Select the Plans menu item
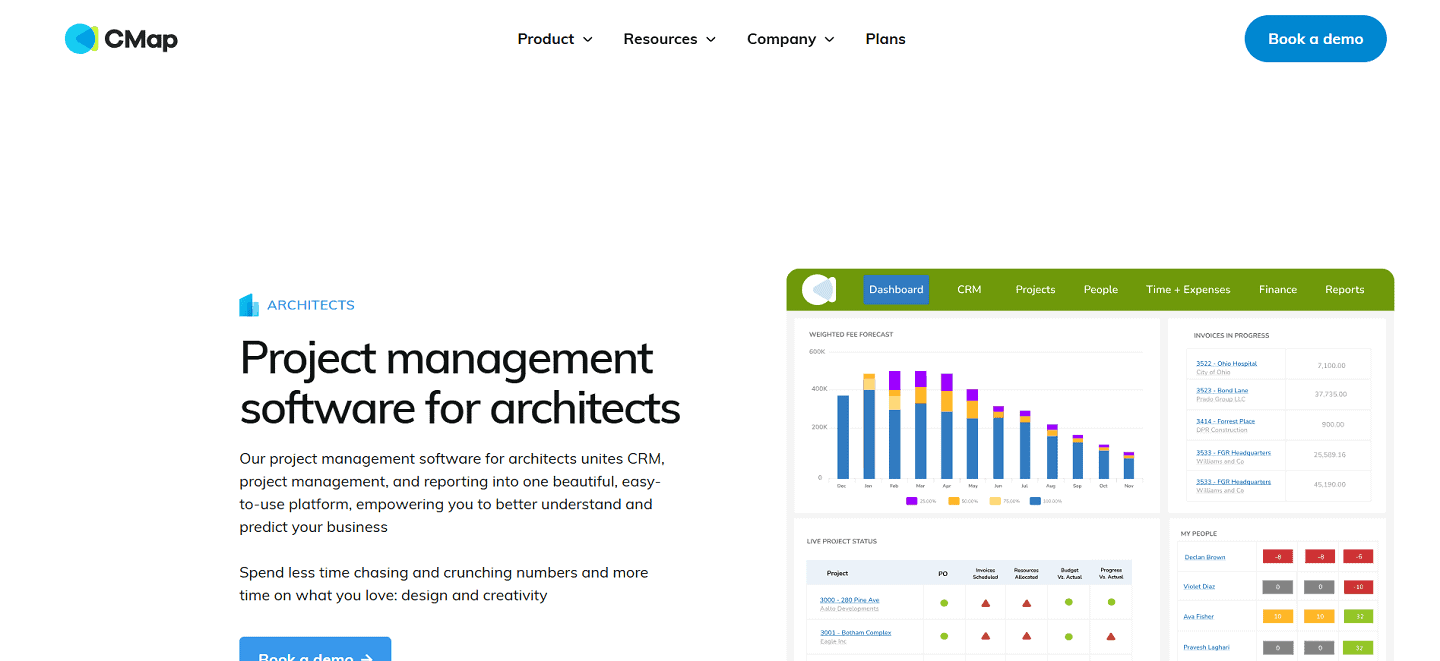1440x661 pixels. pos(885,39)
